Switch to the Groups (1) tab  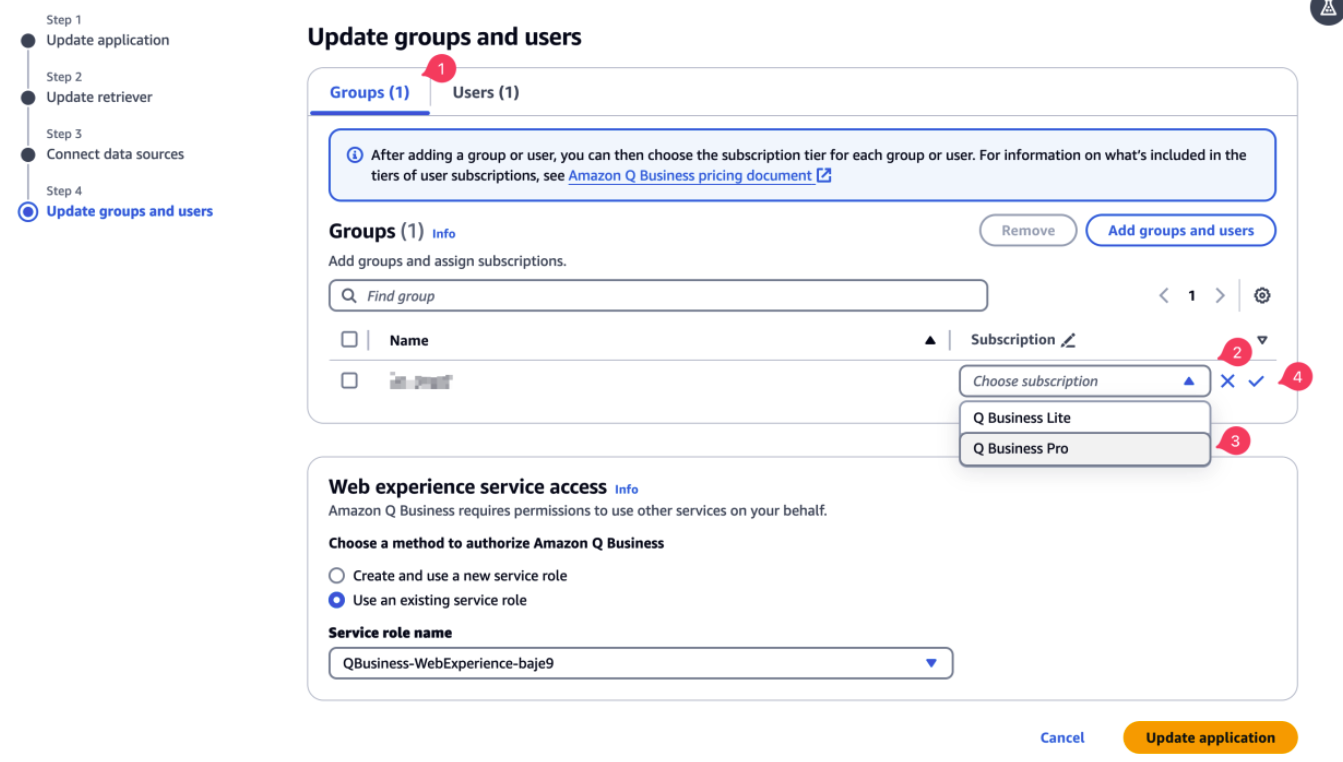tap(370, 92)
